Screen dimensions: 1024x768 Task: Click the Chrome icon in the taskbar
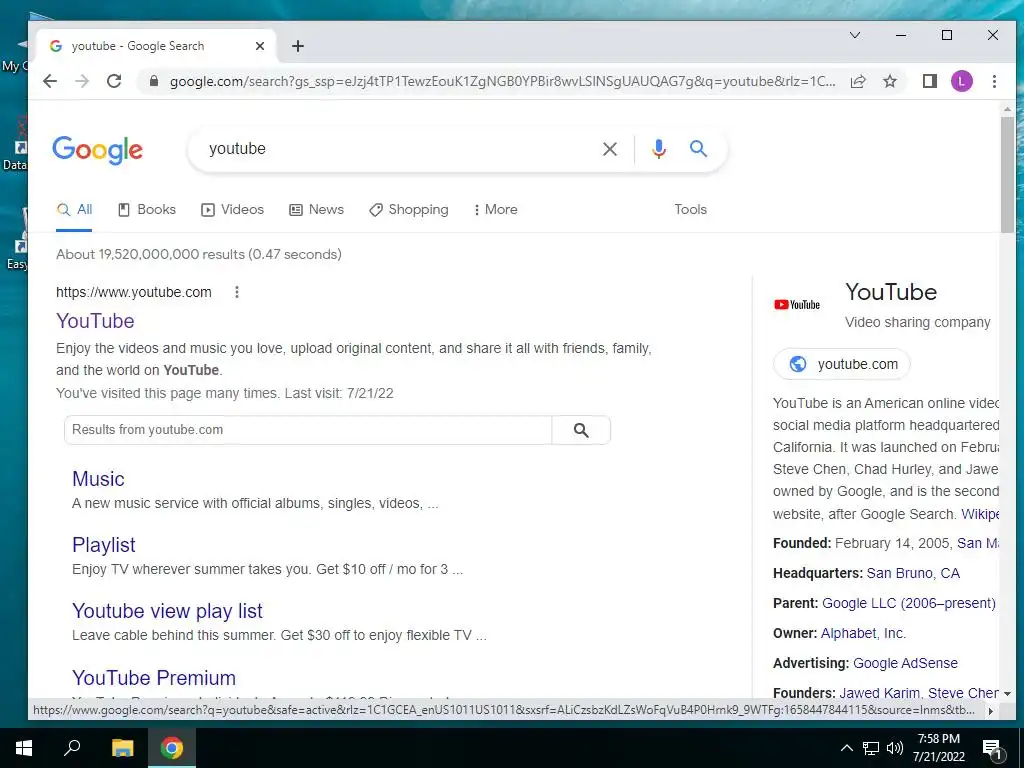tap(172, 748)
